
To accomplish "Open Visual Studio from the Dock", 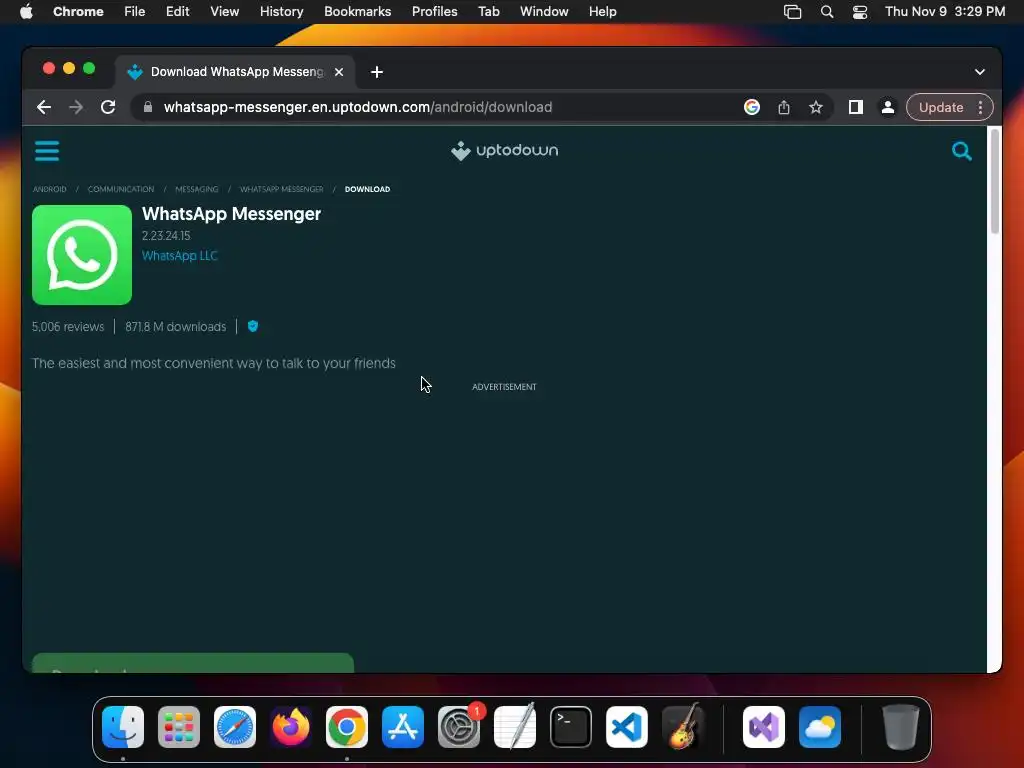I will [764, 727].
